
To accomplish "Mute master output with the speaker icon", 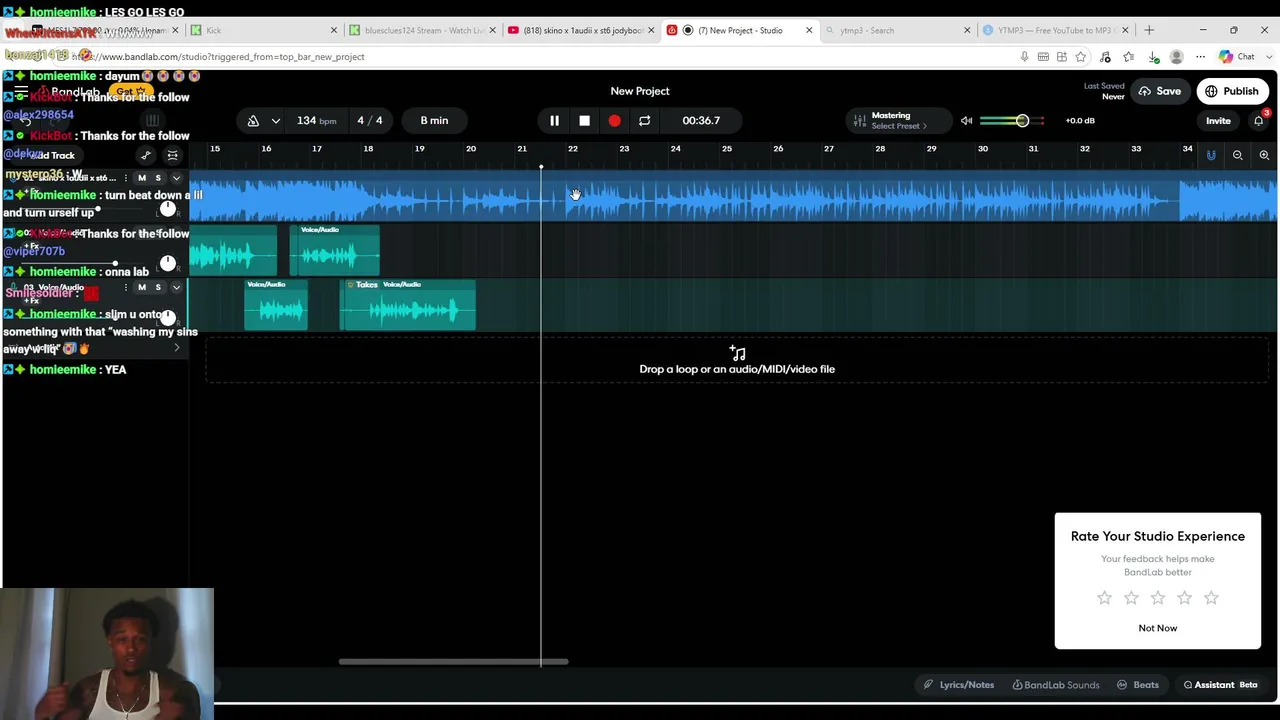I will 966,121.
